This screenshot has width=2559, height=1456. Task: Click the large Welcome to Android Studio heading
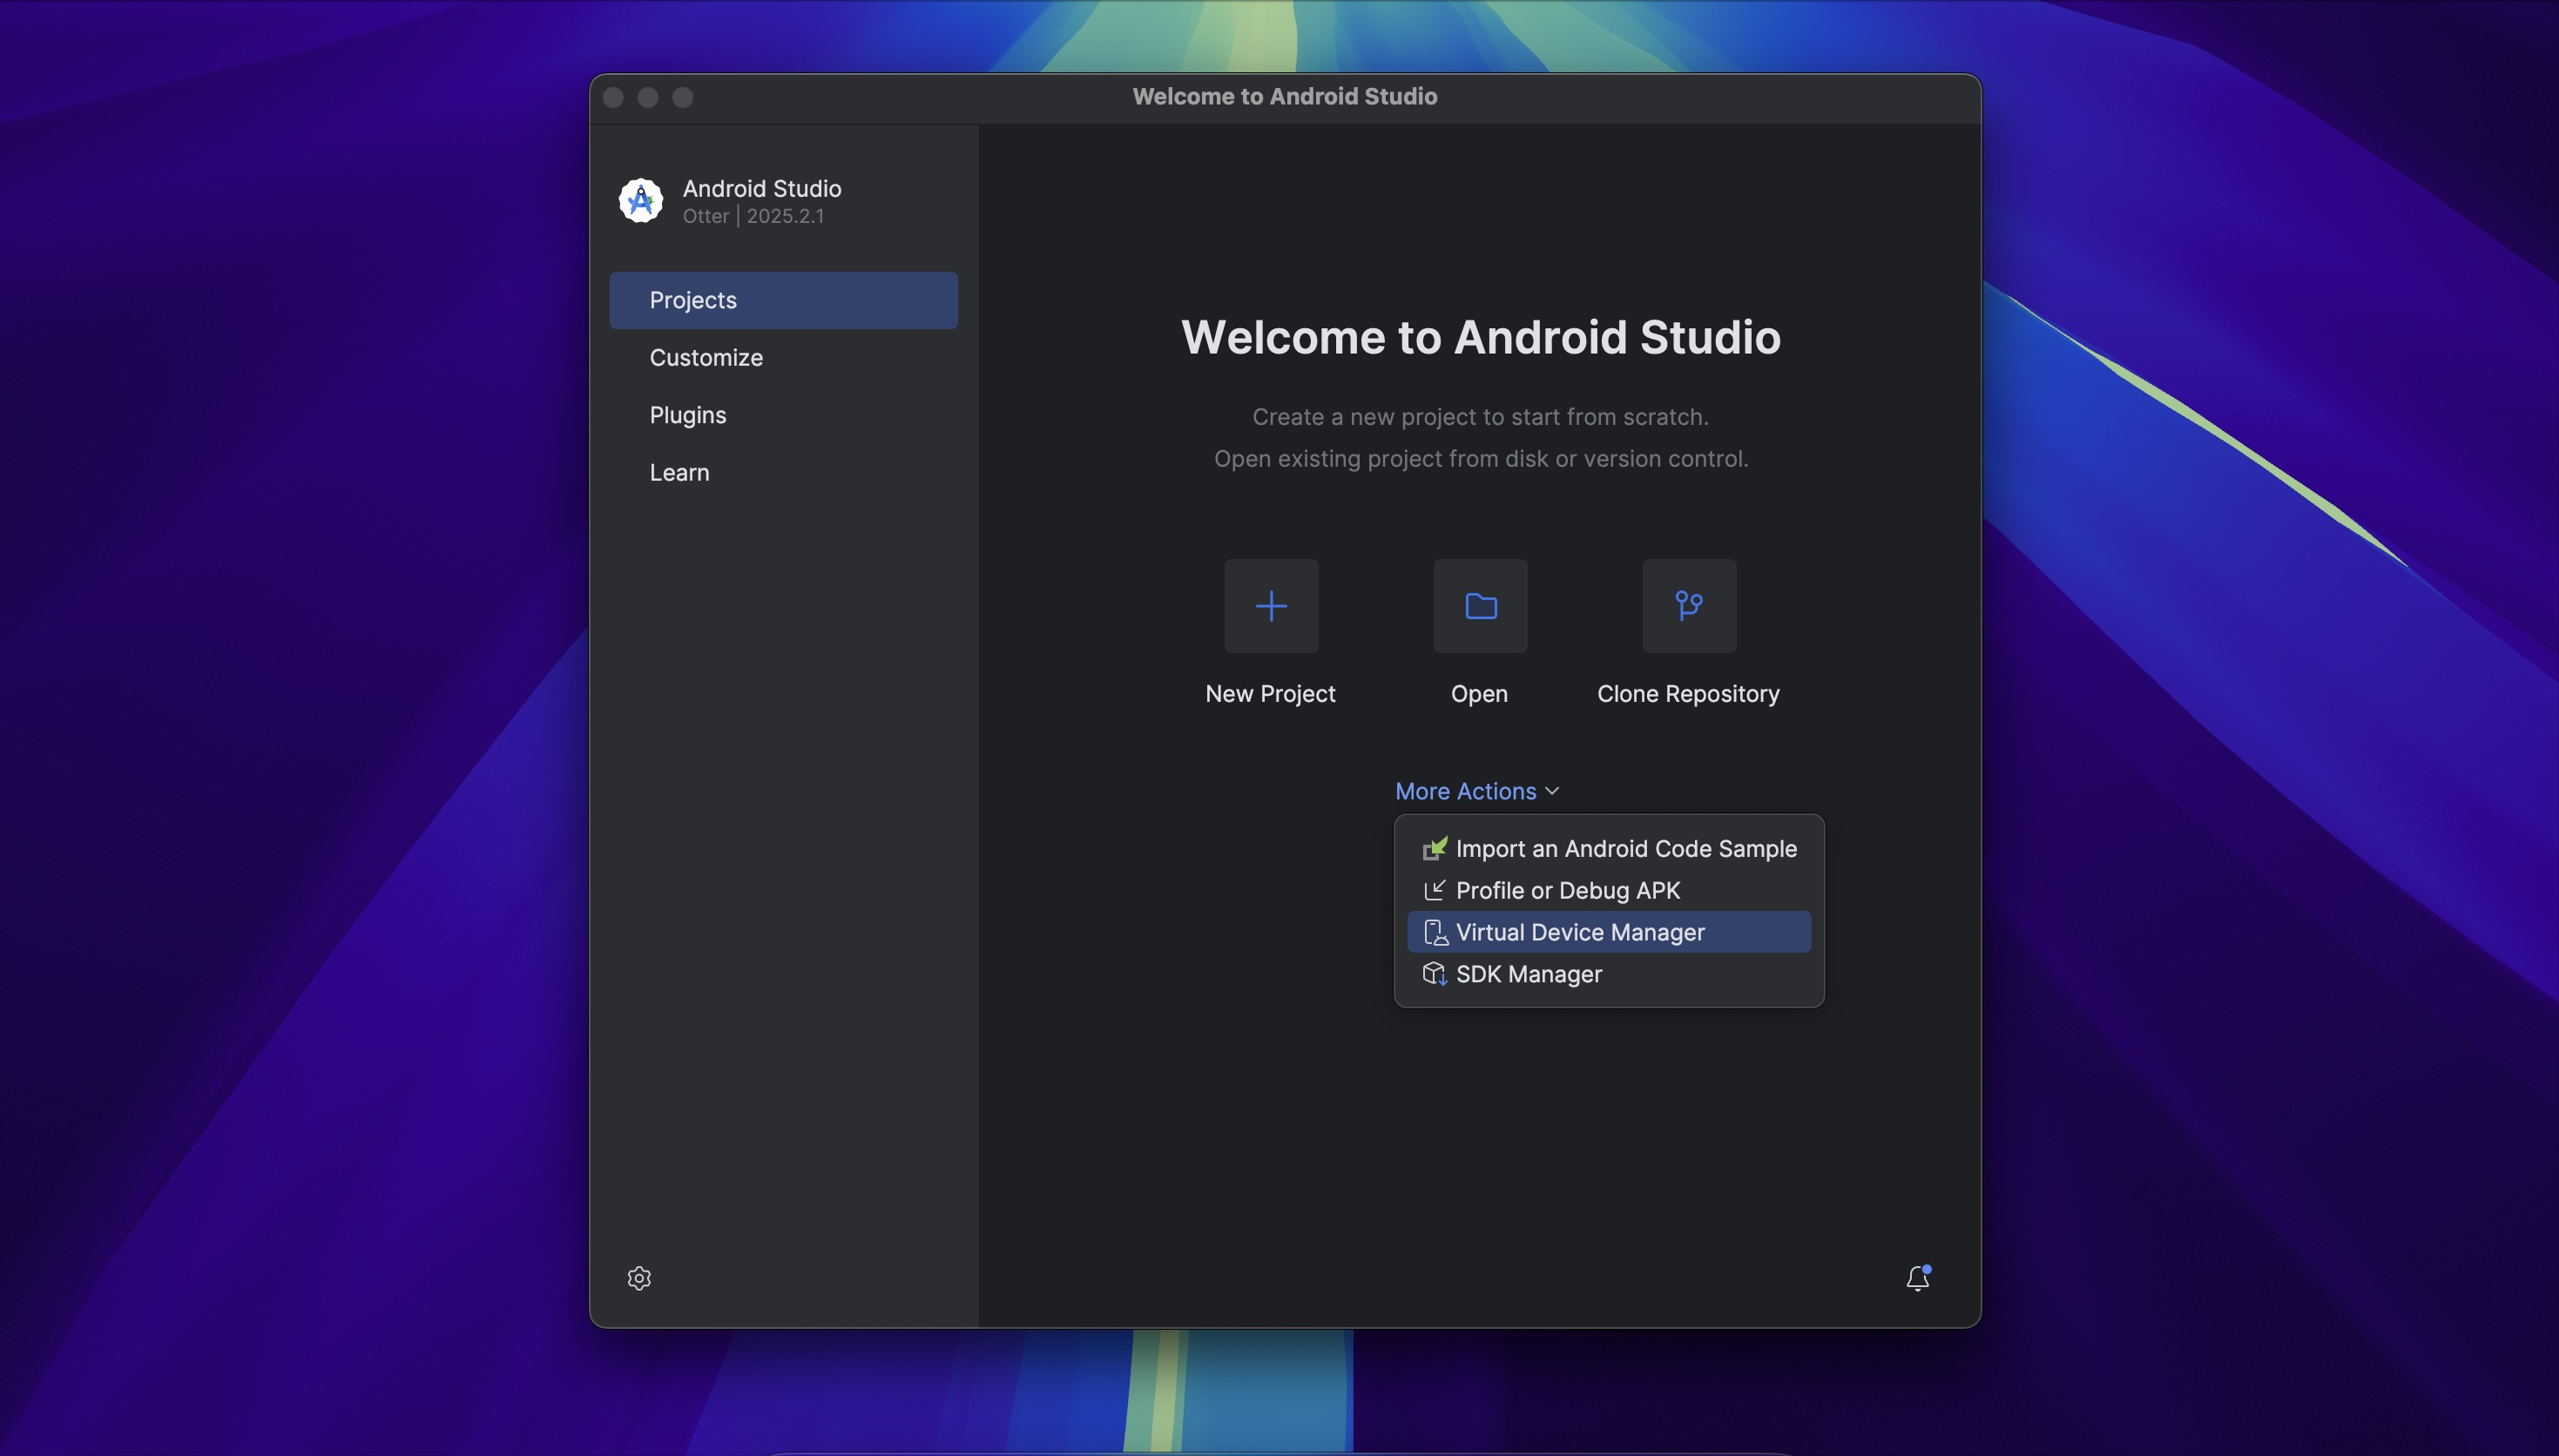coord(1481,337)
